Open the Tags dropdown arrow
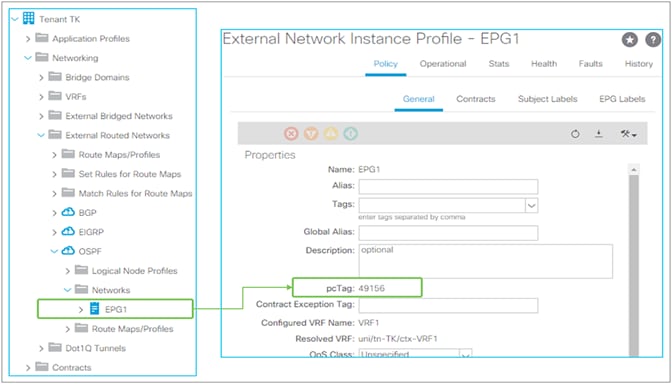 [x=531, y=205]
